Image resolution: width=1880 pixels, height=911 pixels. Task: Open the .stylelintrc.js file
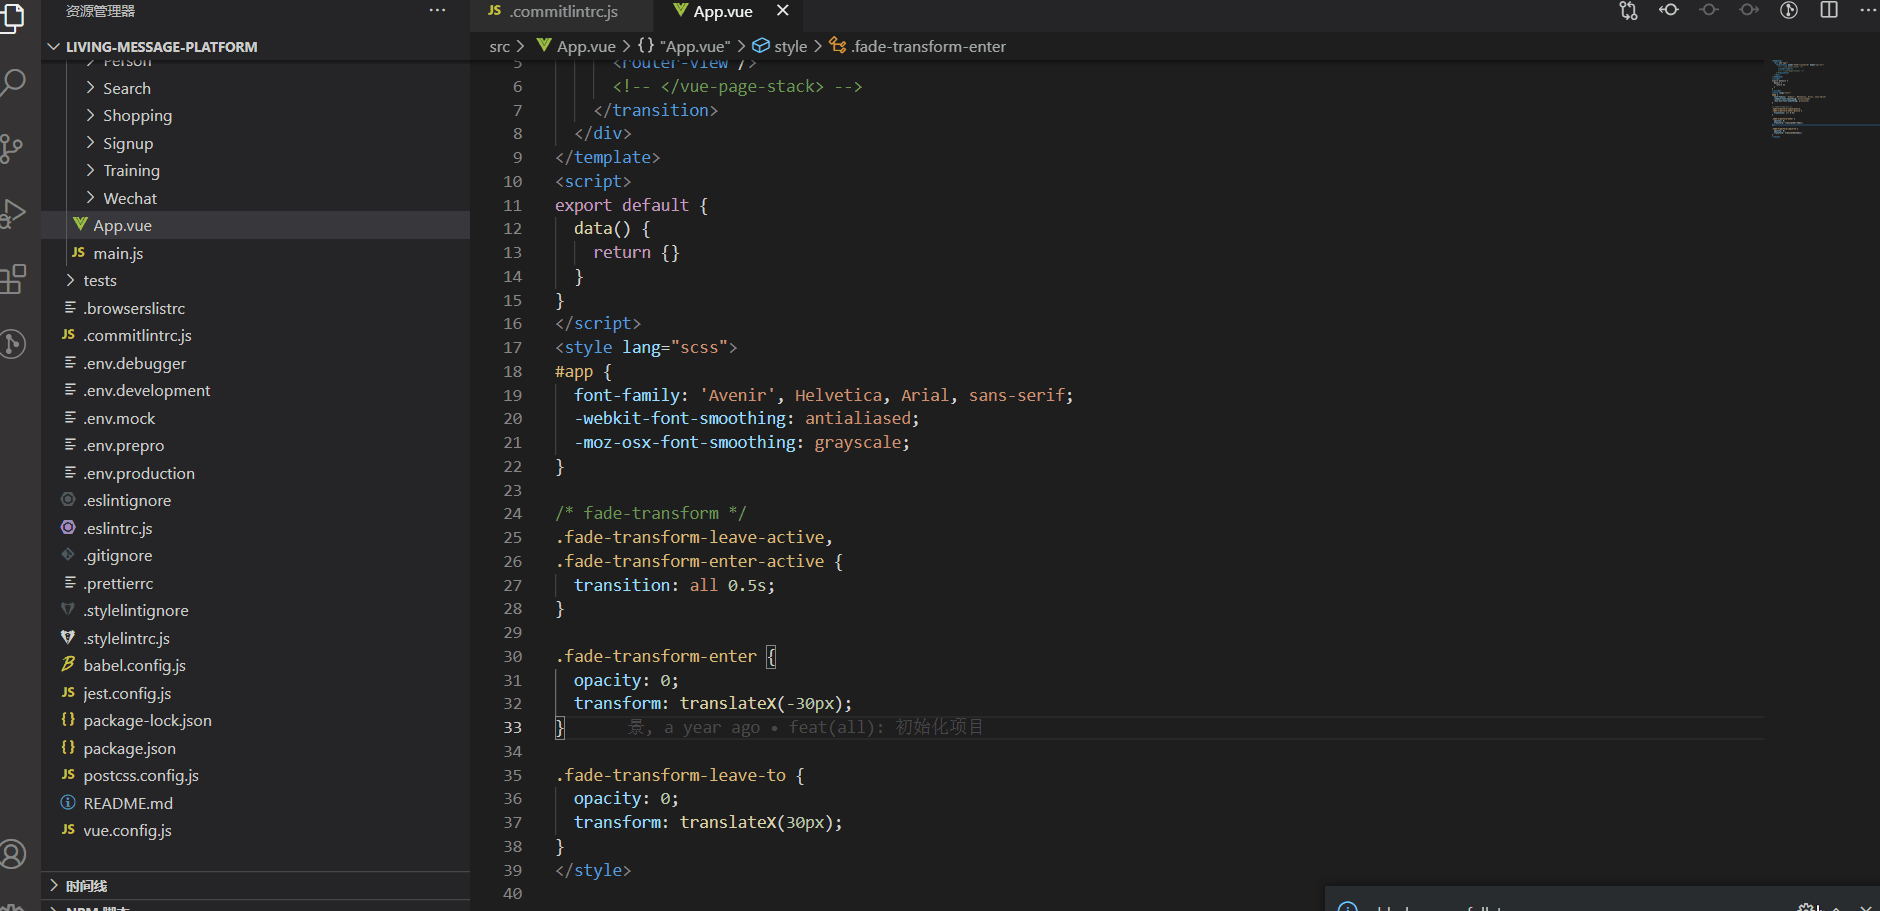255,639
